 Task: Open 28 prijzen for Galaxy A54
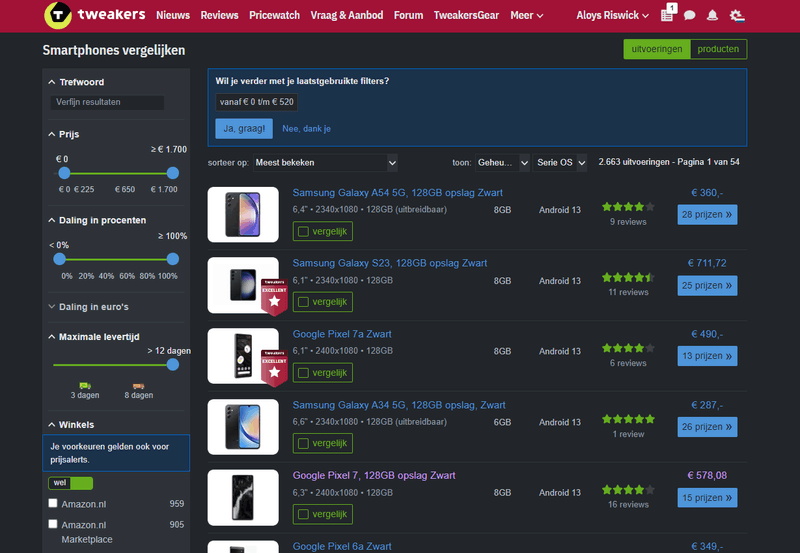(707, 215)
